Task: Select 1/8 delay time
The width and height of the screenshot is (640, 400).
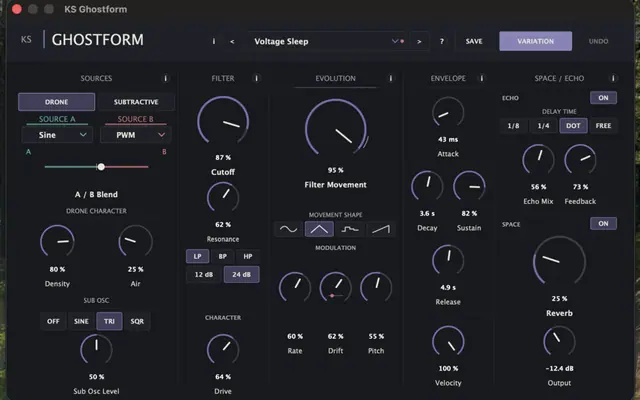Action: 513,126
